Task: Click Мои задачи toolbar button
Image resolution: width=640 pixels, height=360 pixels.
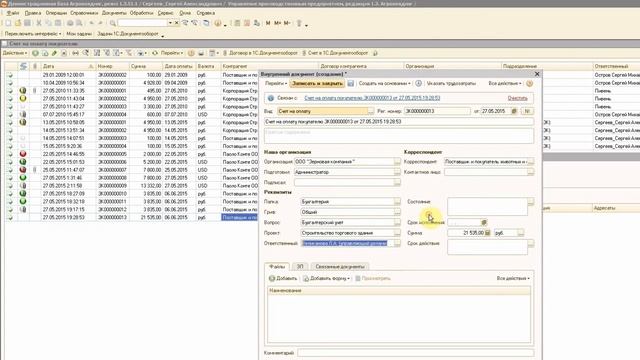Action: (x=79, y=34)
